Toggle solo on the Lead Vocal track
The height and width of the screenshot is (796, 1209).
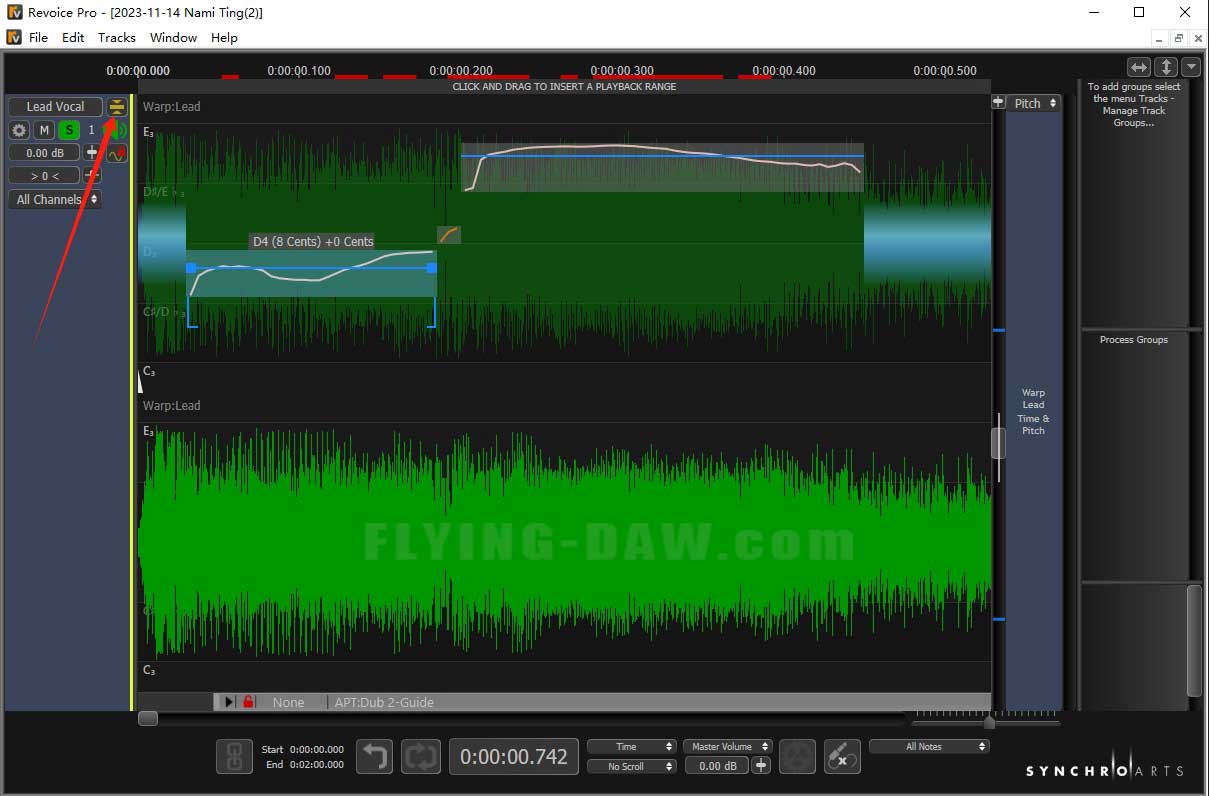[x=68, y=130]
